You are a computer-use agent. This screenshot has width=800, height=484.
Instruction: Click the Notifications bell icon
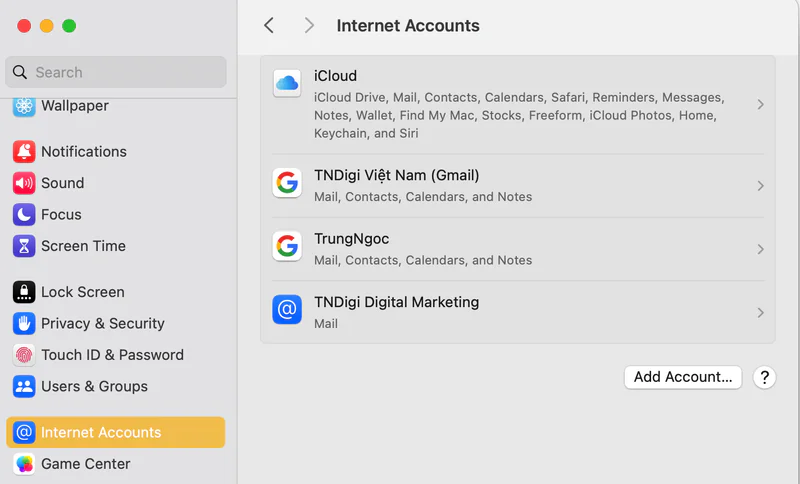coord(24,151)
